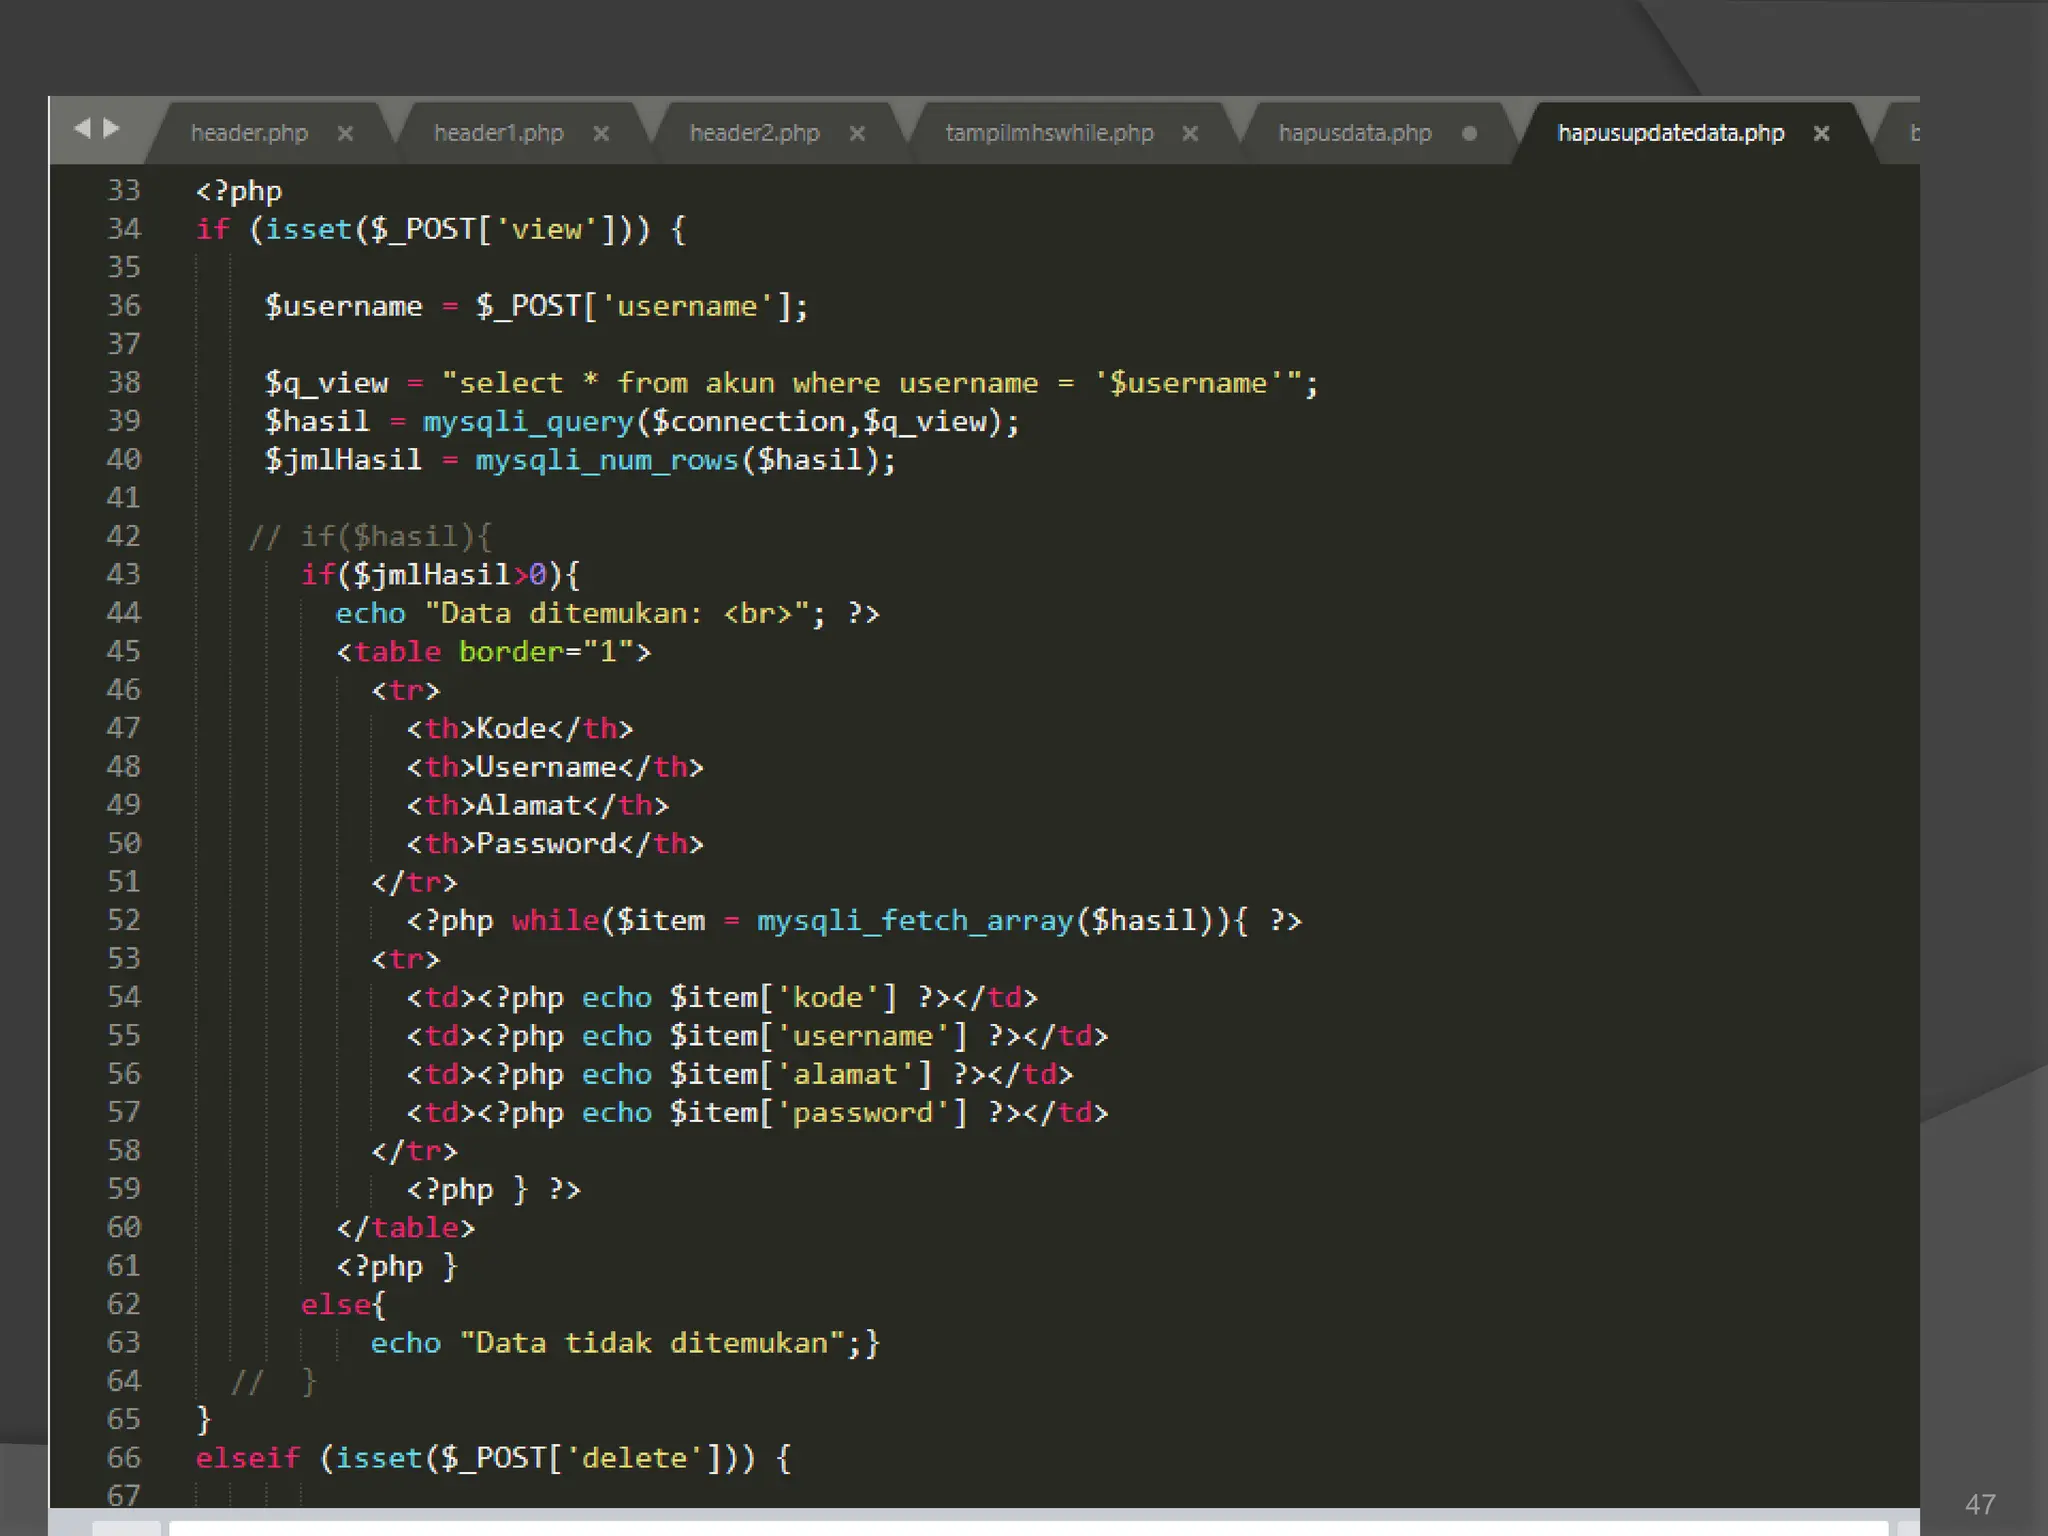The height and width of the screenshot is (1536, 2048).
Task: Click the right tab scroll arrow
Action: pos(112,128)
